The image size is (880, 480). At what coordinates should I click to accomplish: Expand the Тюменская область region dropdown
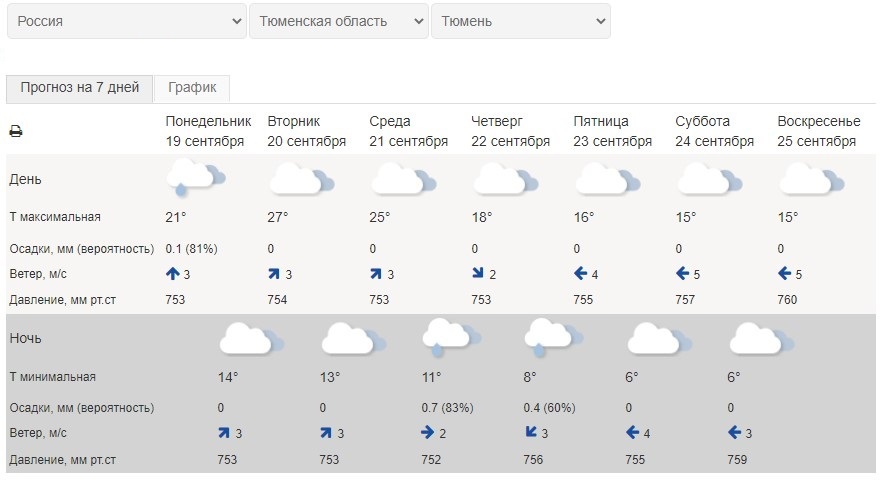(x=338, y=21)
